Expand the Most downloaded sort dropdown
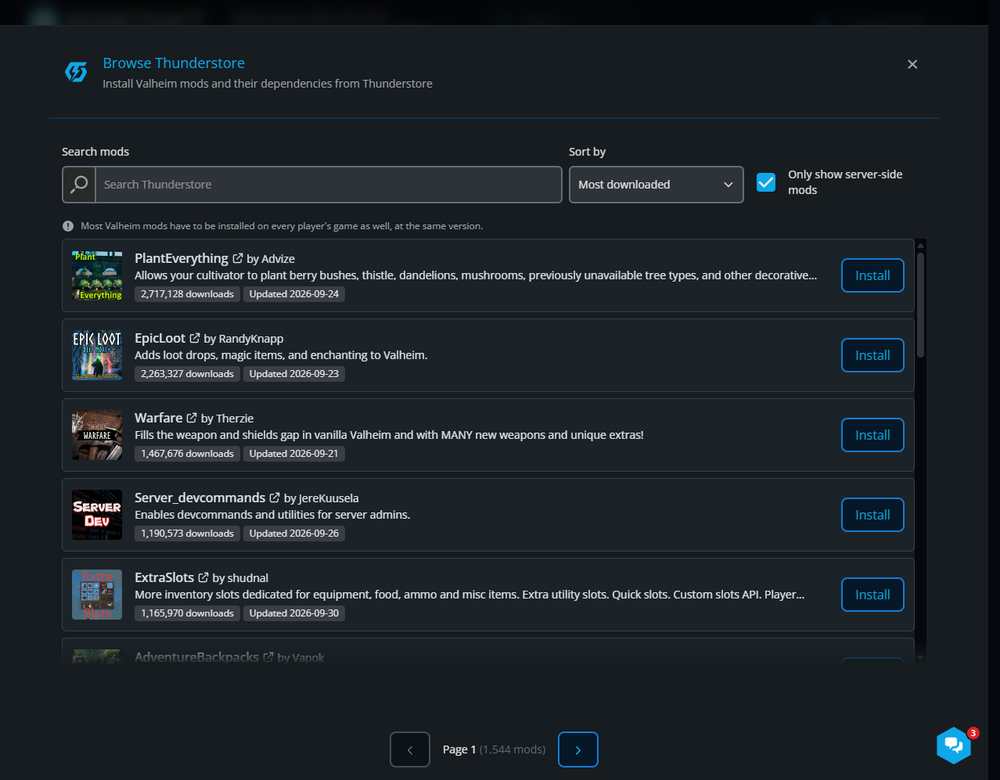This screenshot has width=1000, height=780. coord(656,184)
